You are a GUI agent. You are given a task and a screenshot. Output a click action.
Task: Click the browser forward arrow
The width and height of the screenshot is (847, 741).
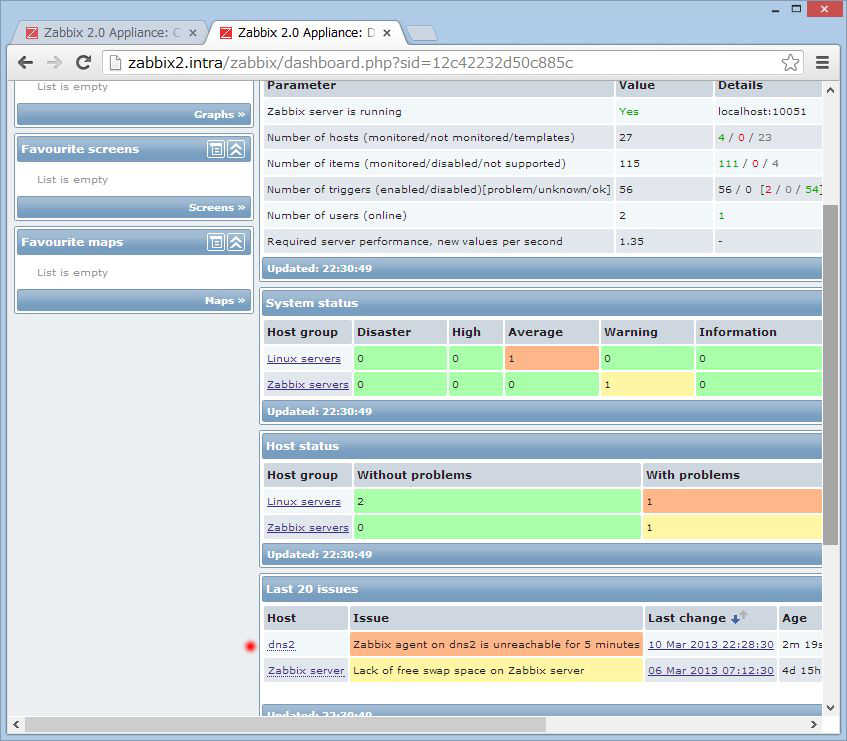(x=55, y=63)
